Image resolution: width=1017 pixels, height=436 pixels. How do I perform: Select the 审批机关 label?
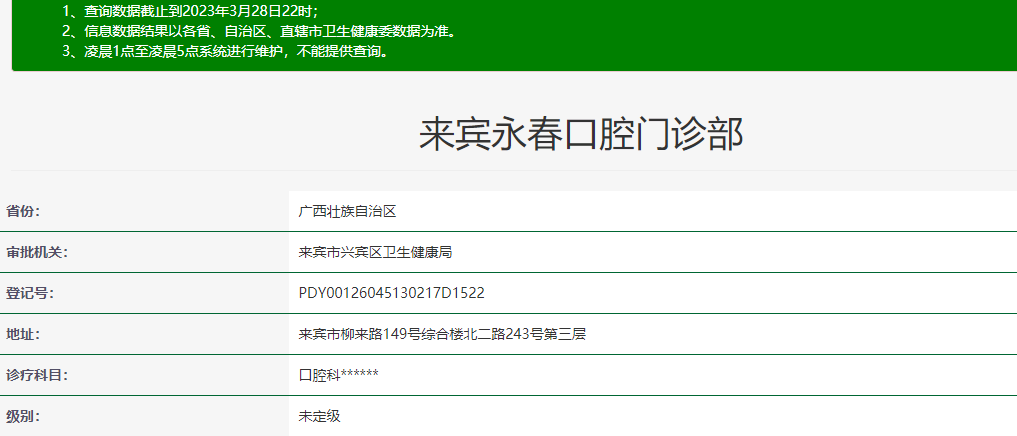(37, 252)
